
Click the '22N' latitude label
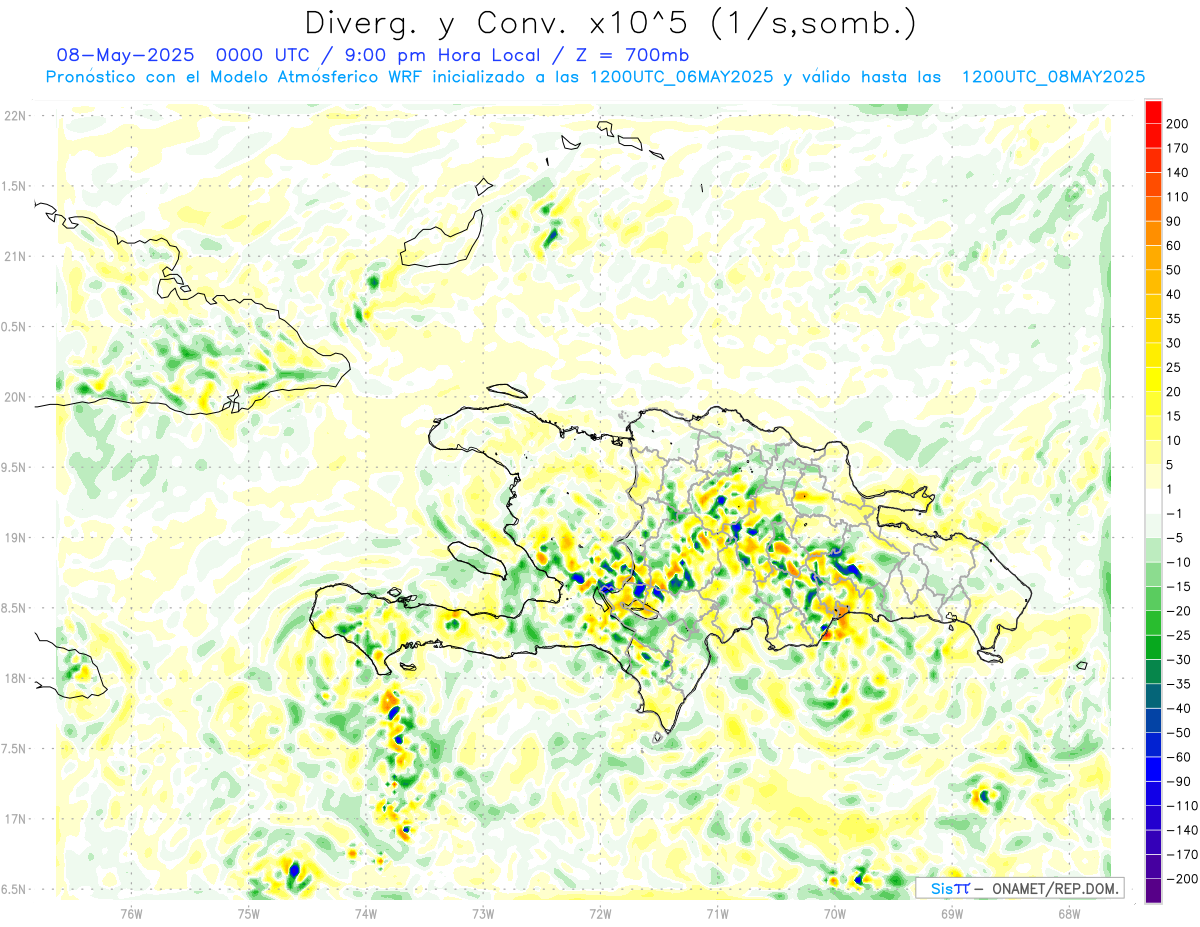(x=15, y=116)
